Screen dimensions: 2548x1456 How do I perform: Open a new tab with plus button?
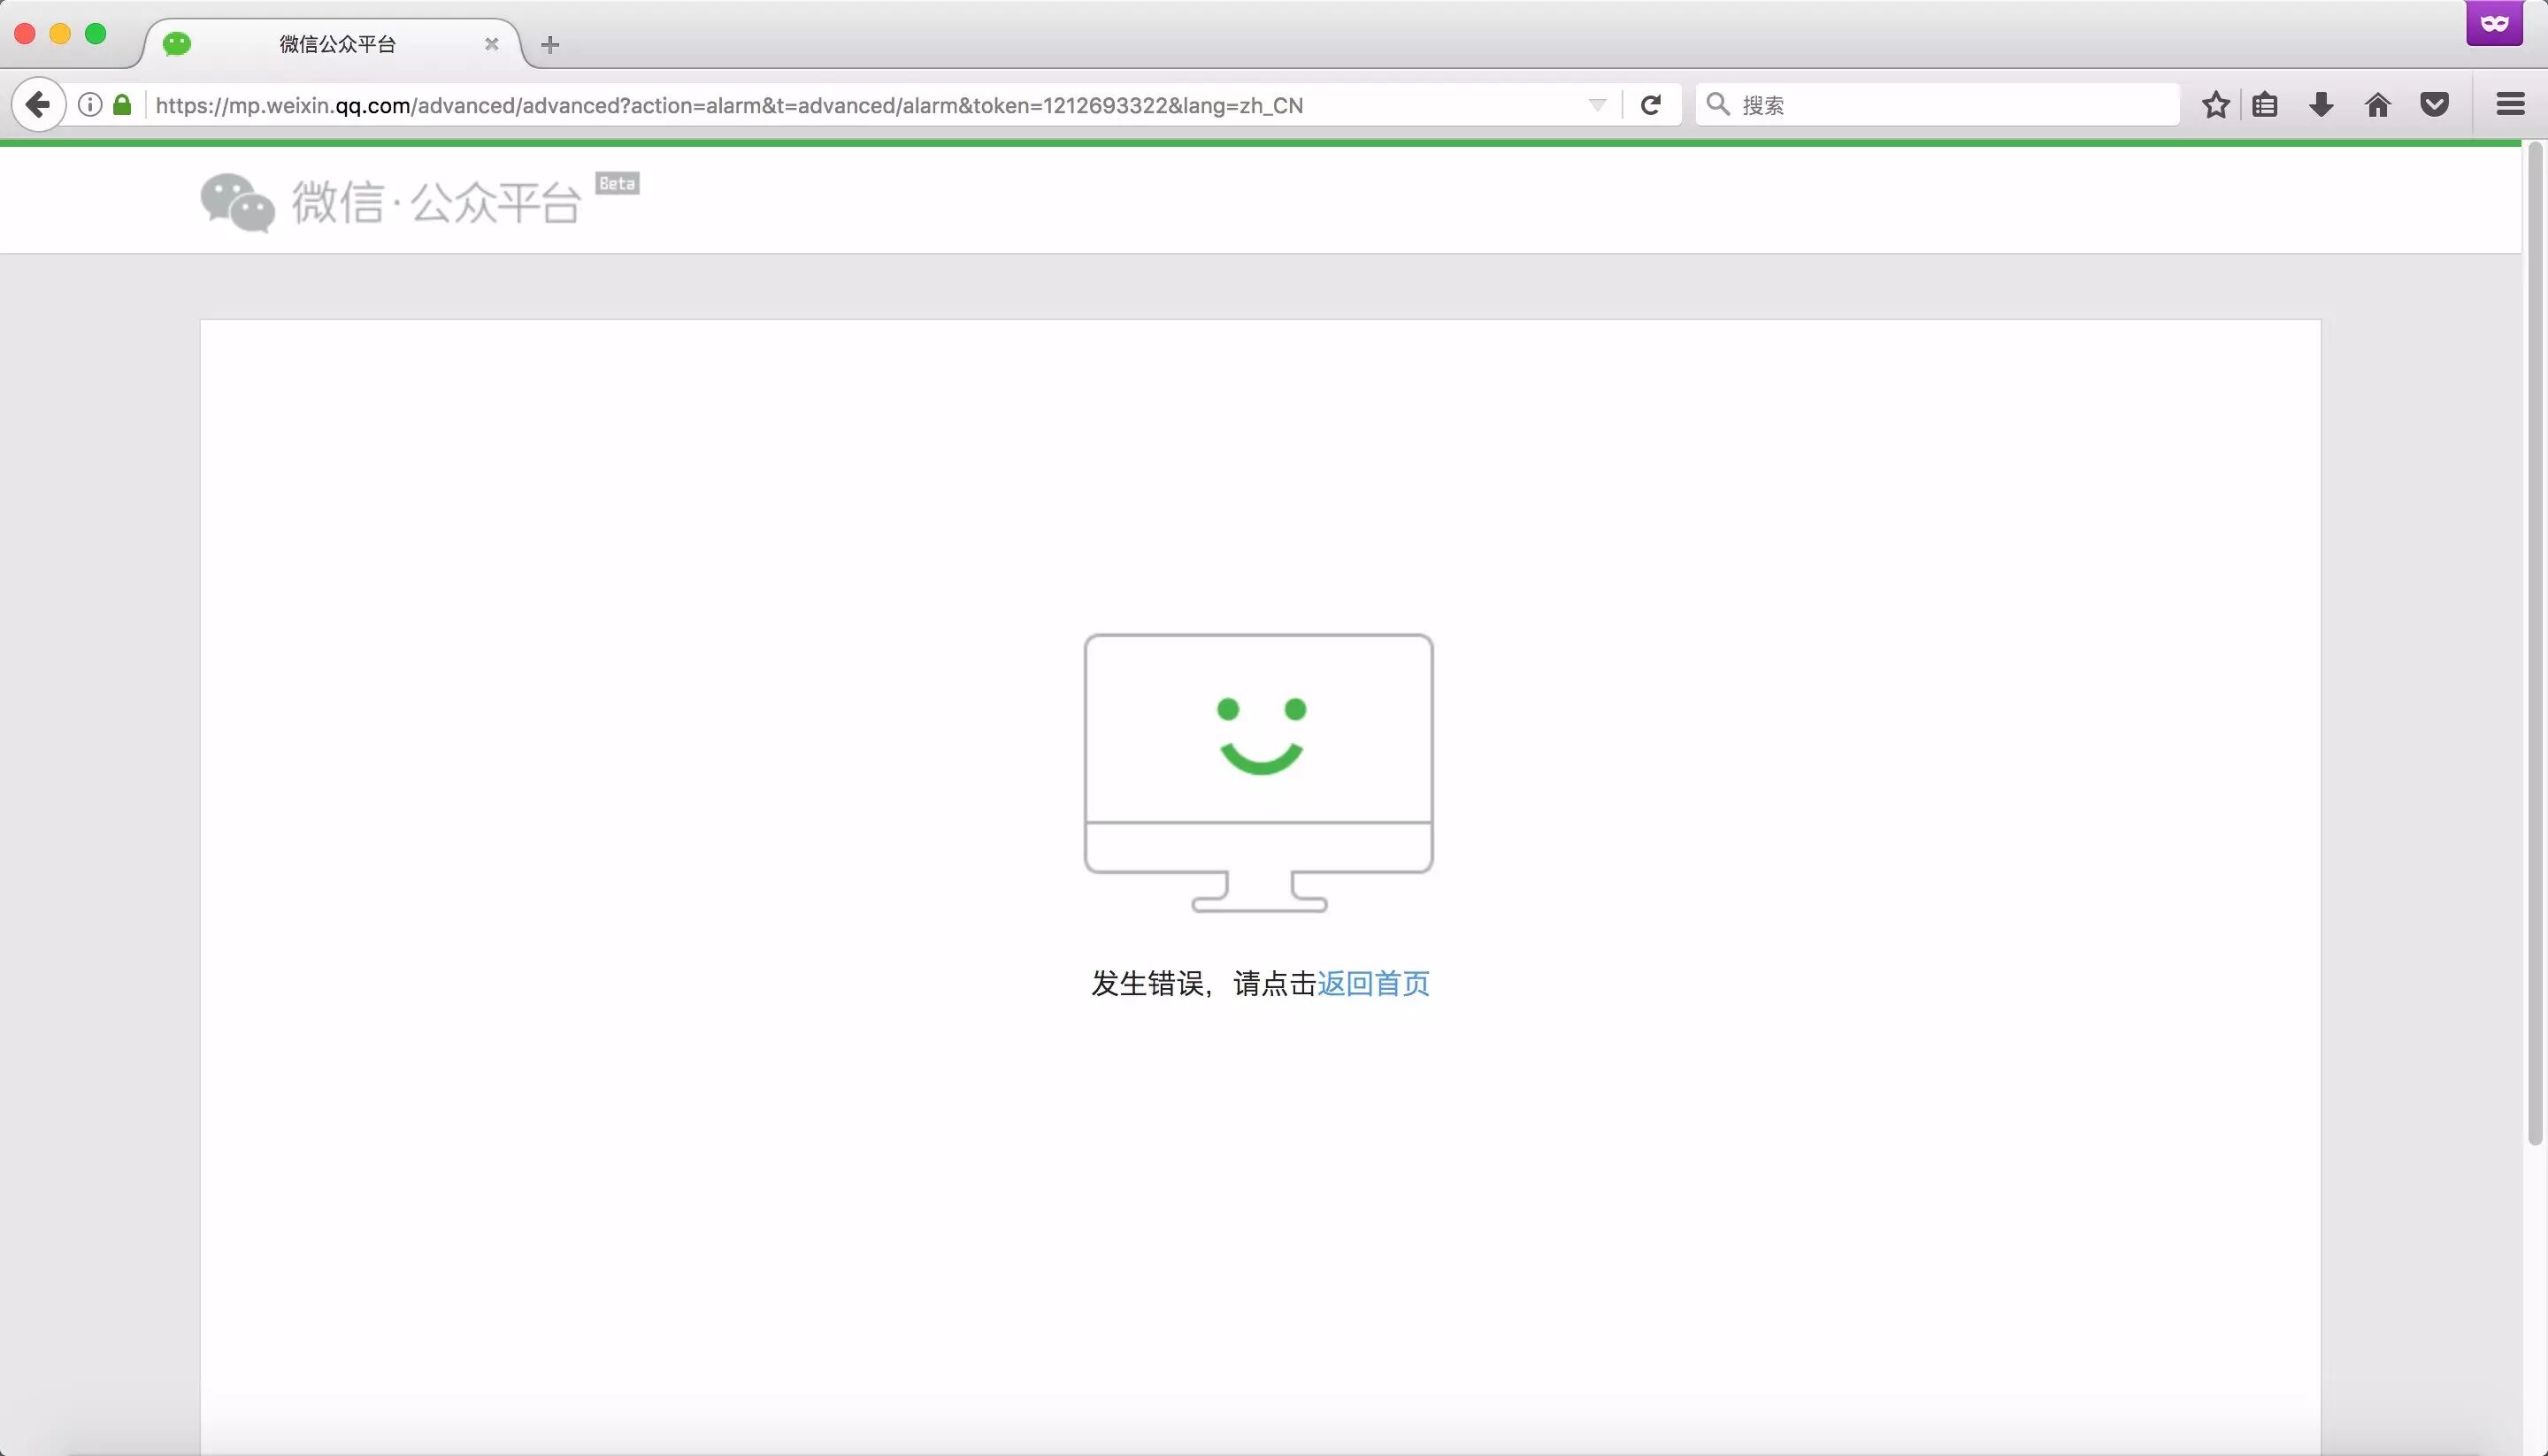[550, 44]
